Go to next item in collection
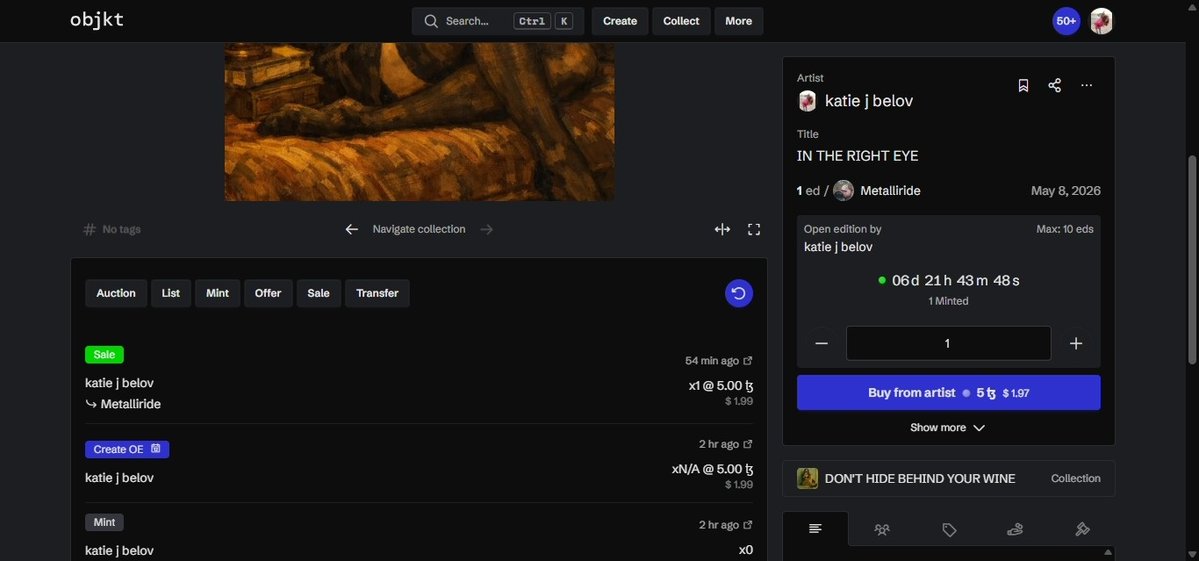1199x561 pixels. (486, 229)
